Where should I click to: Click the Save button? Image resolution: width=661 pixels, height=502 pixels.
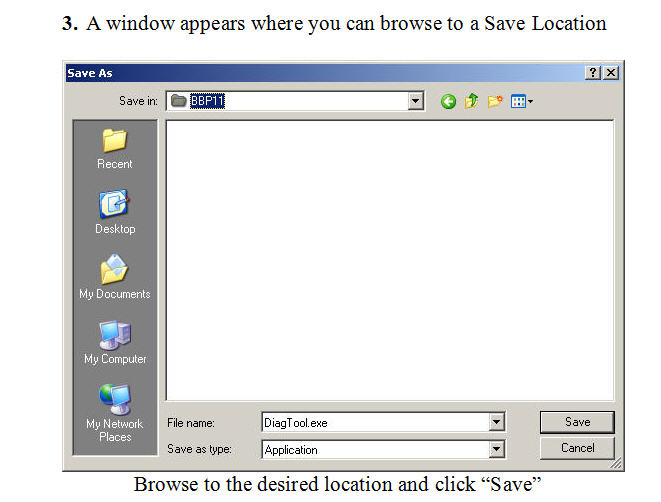[x=577, y=422]
